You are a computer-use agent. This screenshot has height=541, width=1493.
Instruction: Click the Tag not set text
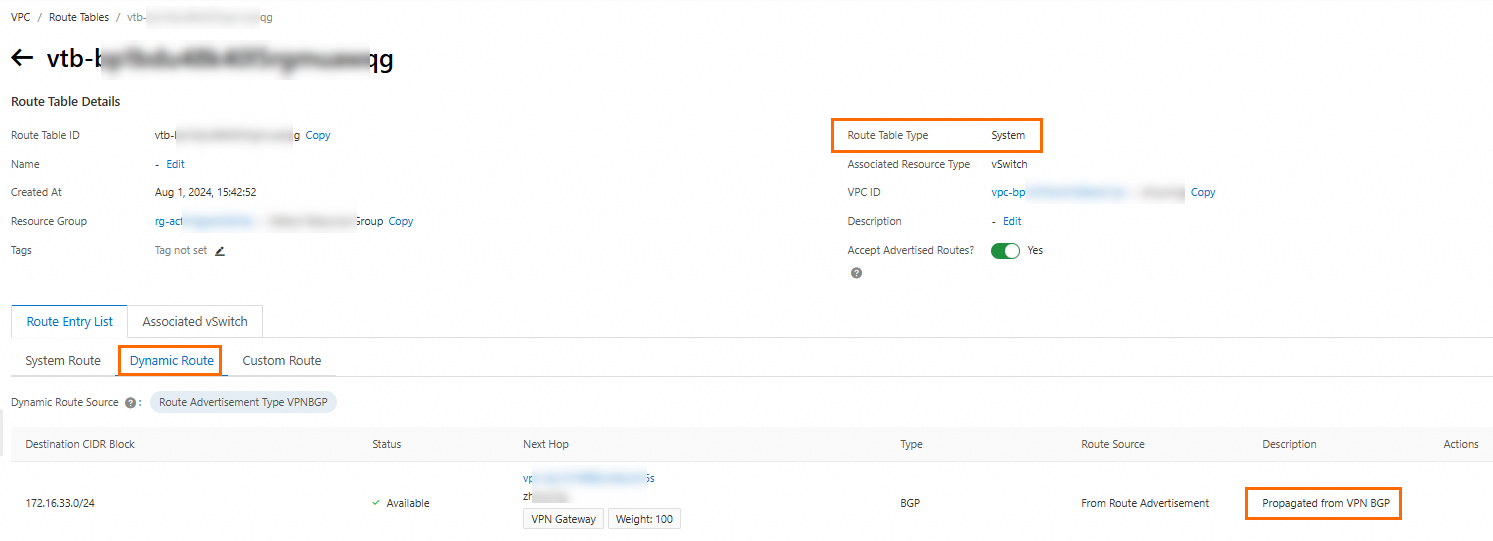click(x=181, y=251)
